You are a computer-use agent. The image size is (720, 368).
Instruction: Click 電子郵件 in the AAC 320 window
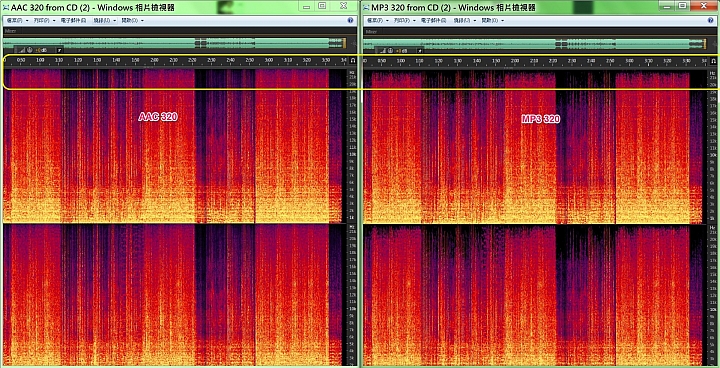tap(73, 21)
